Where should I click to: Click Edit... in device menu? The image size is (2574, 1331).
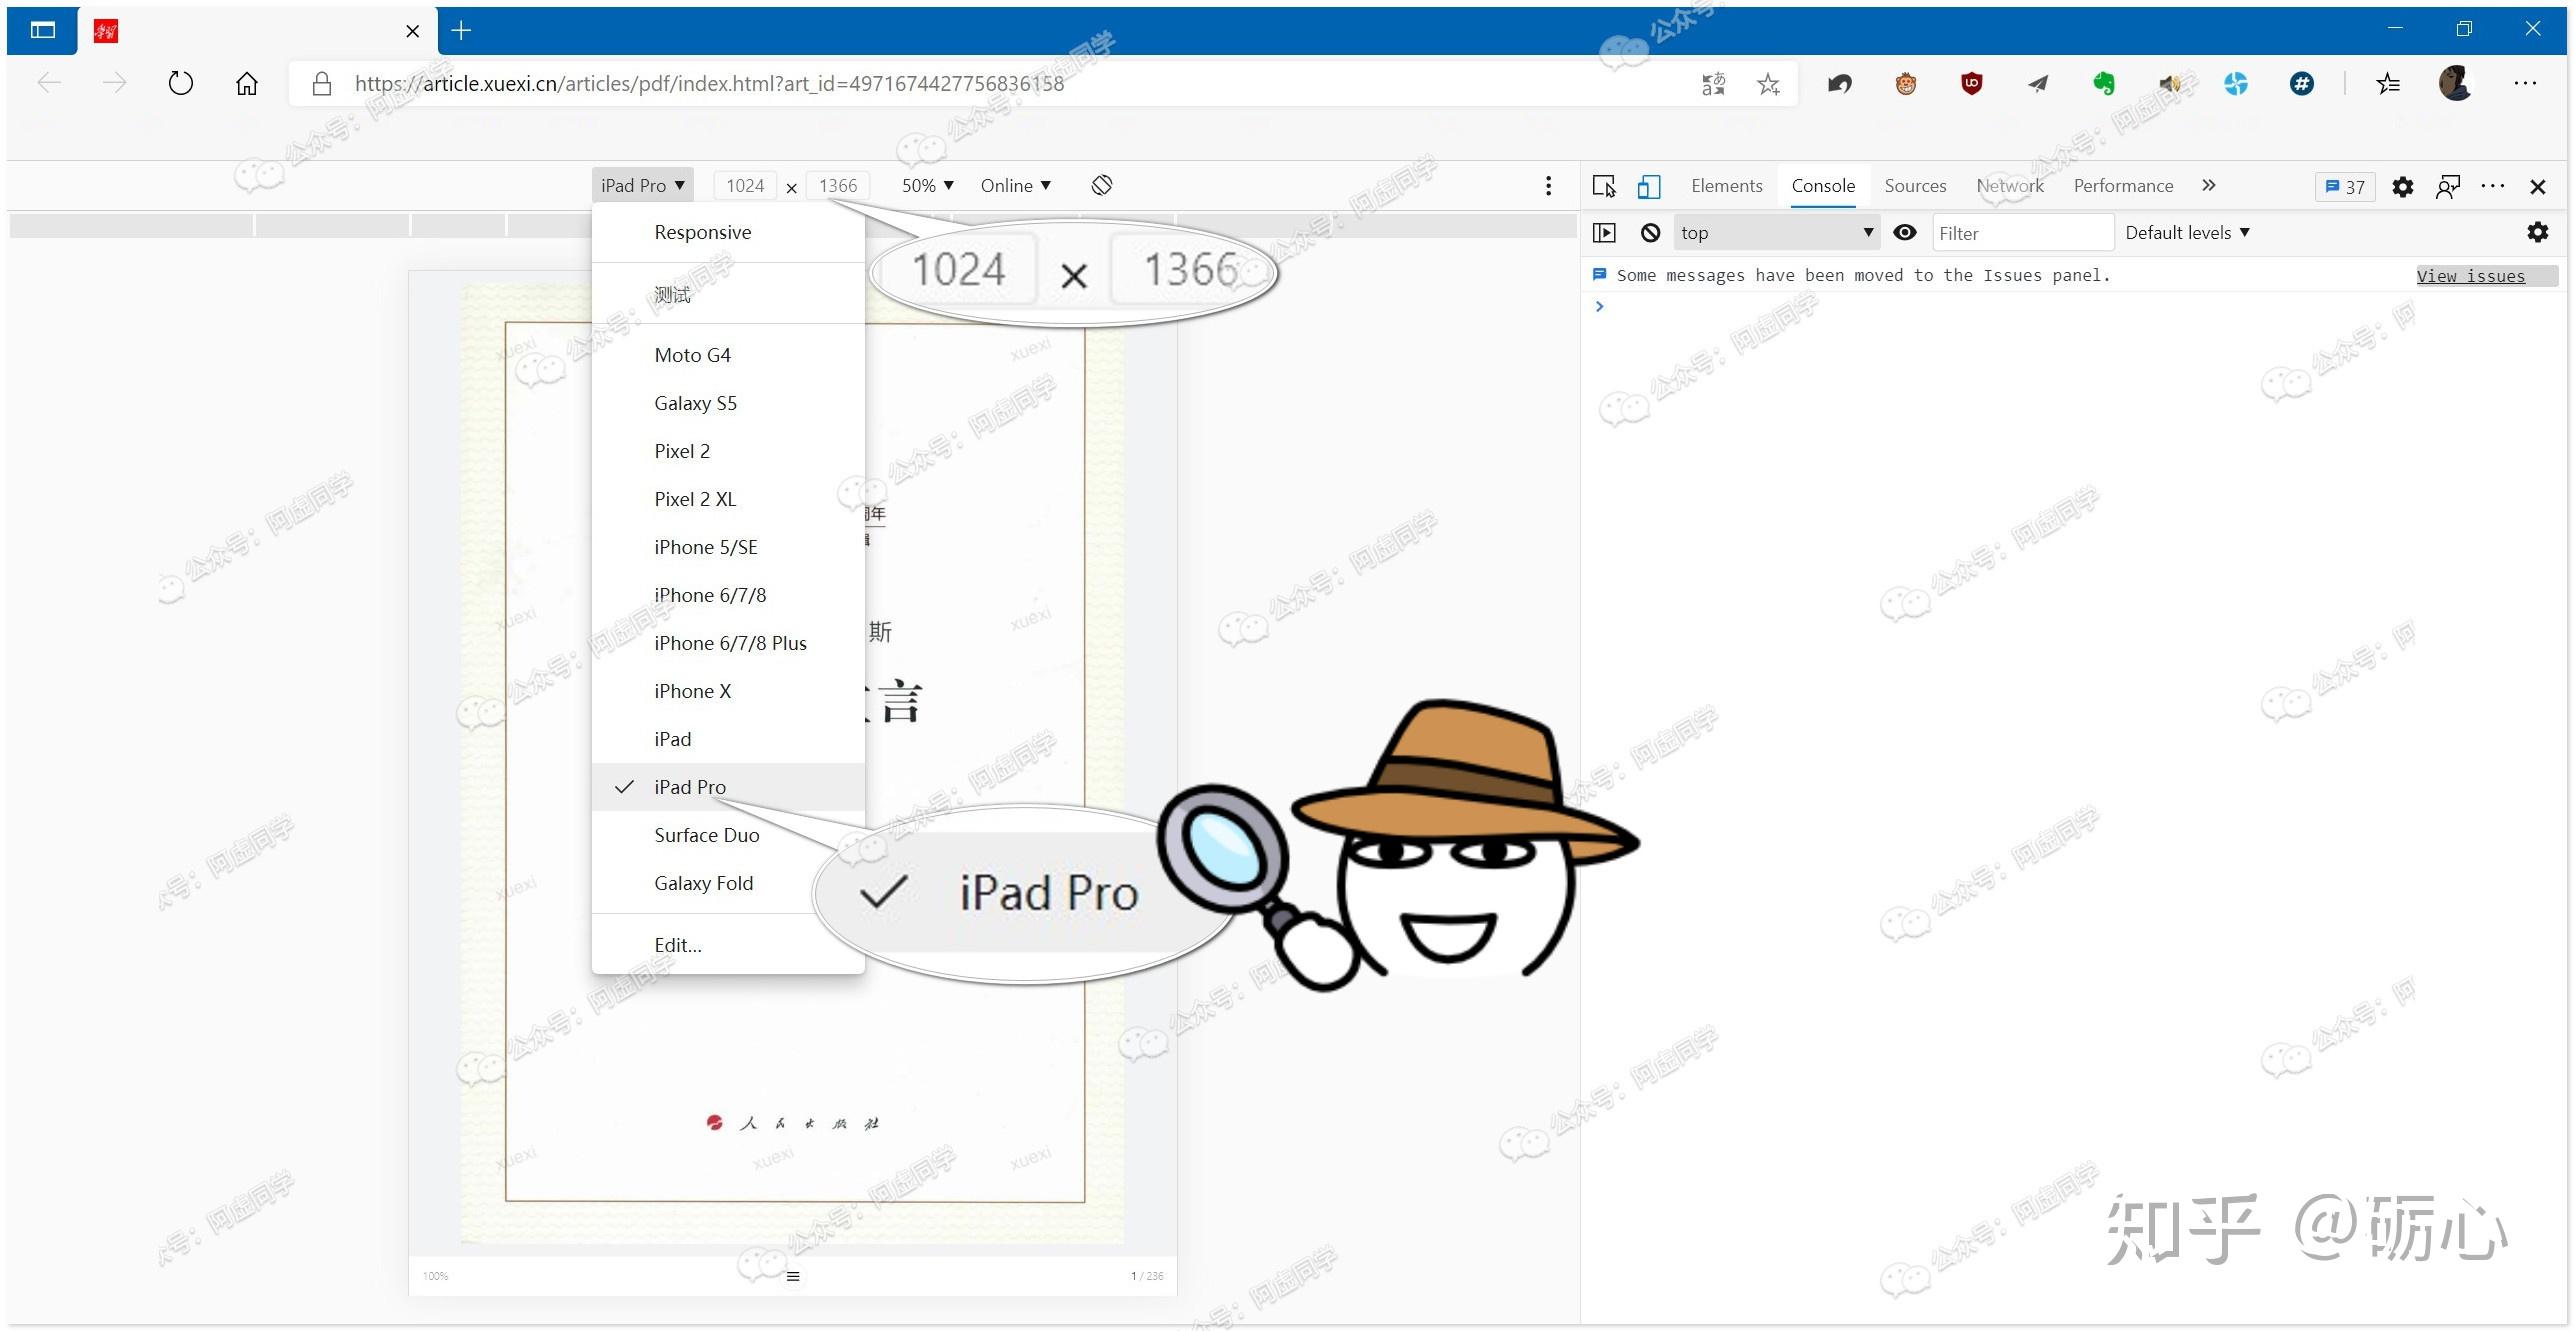(x=677, y=945)
